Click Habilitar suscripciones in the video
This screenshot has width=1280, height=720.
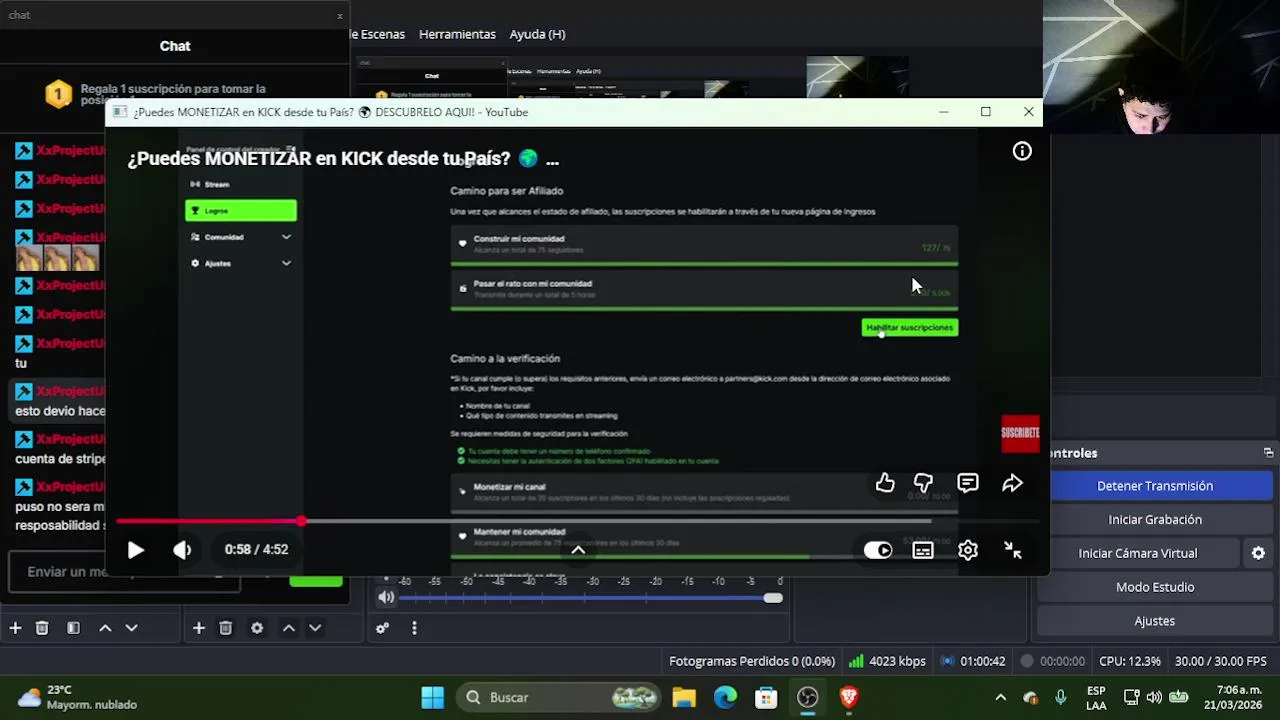pos(910,328)
